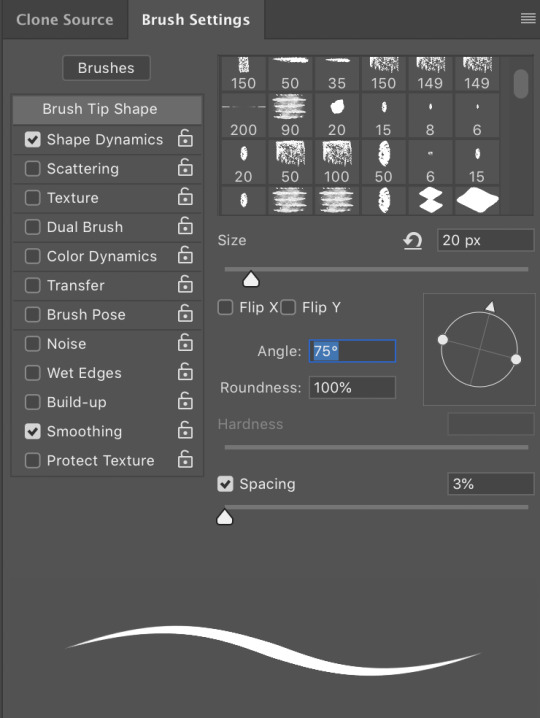Open the Brushes panel button
The width and height of the screenshot is (540, 718).
click(x=106, y=68)
